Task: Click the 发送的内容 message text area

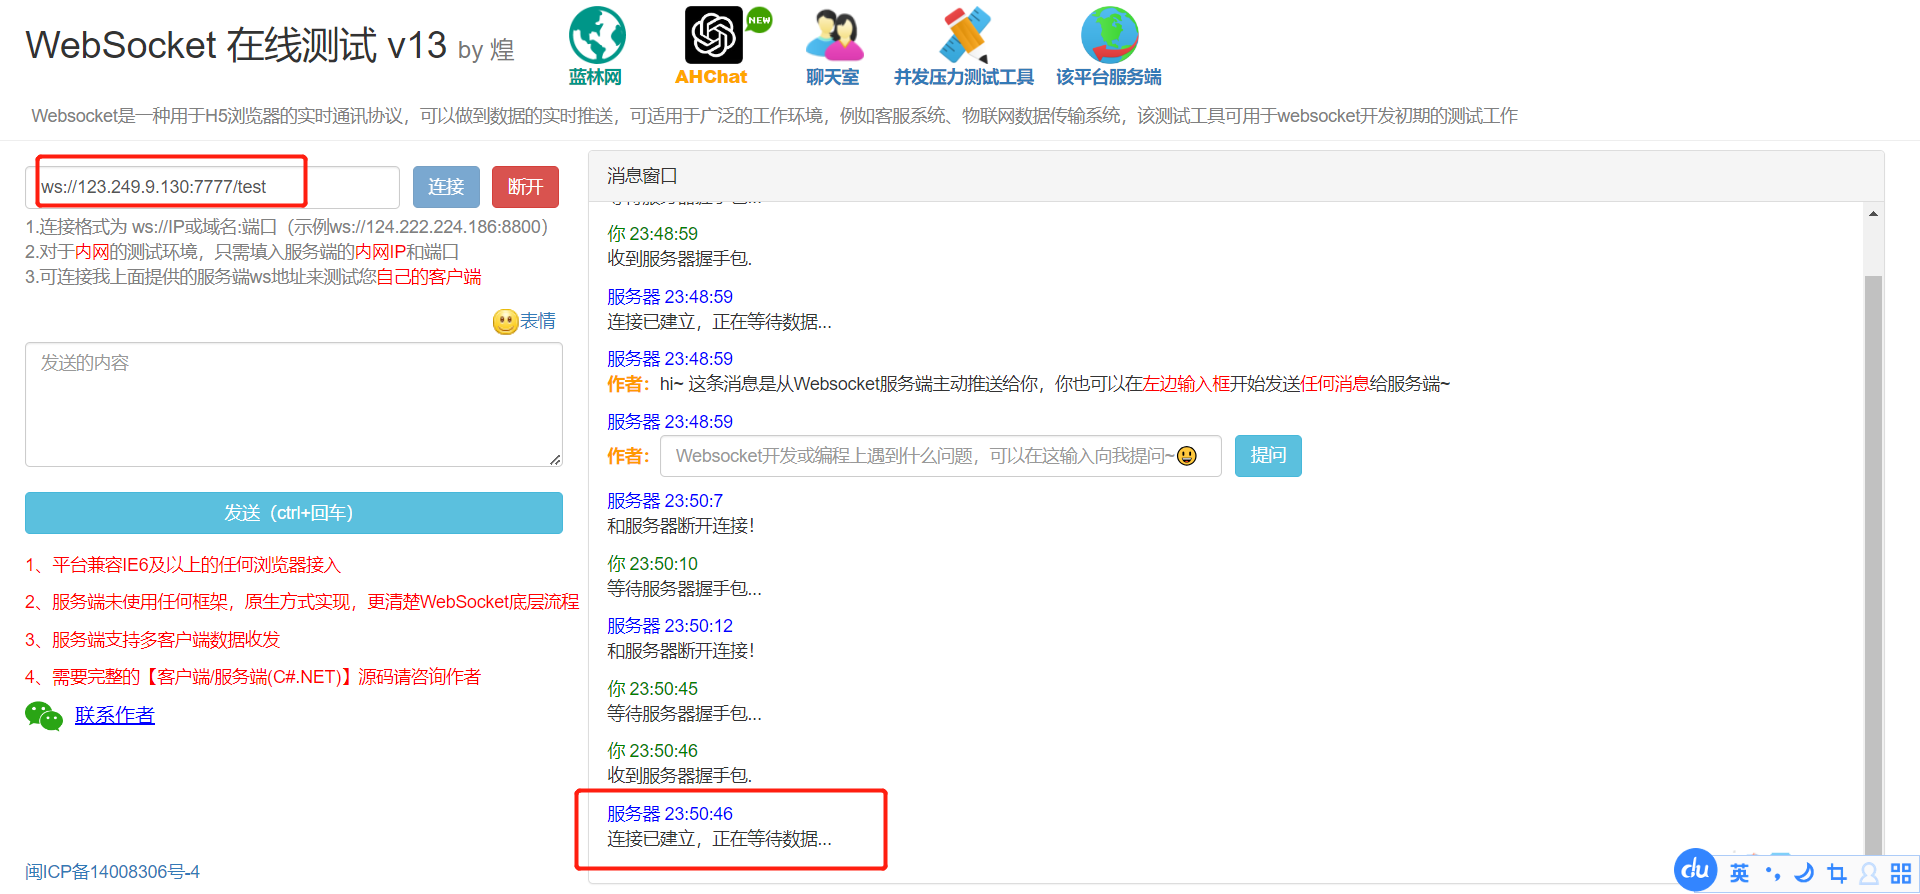Action: pos(294,404)
